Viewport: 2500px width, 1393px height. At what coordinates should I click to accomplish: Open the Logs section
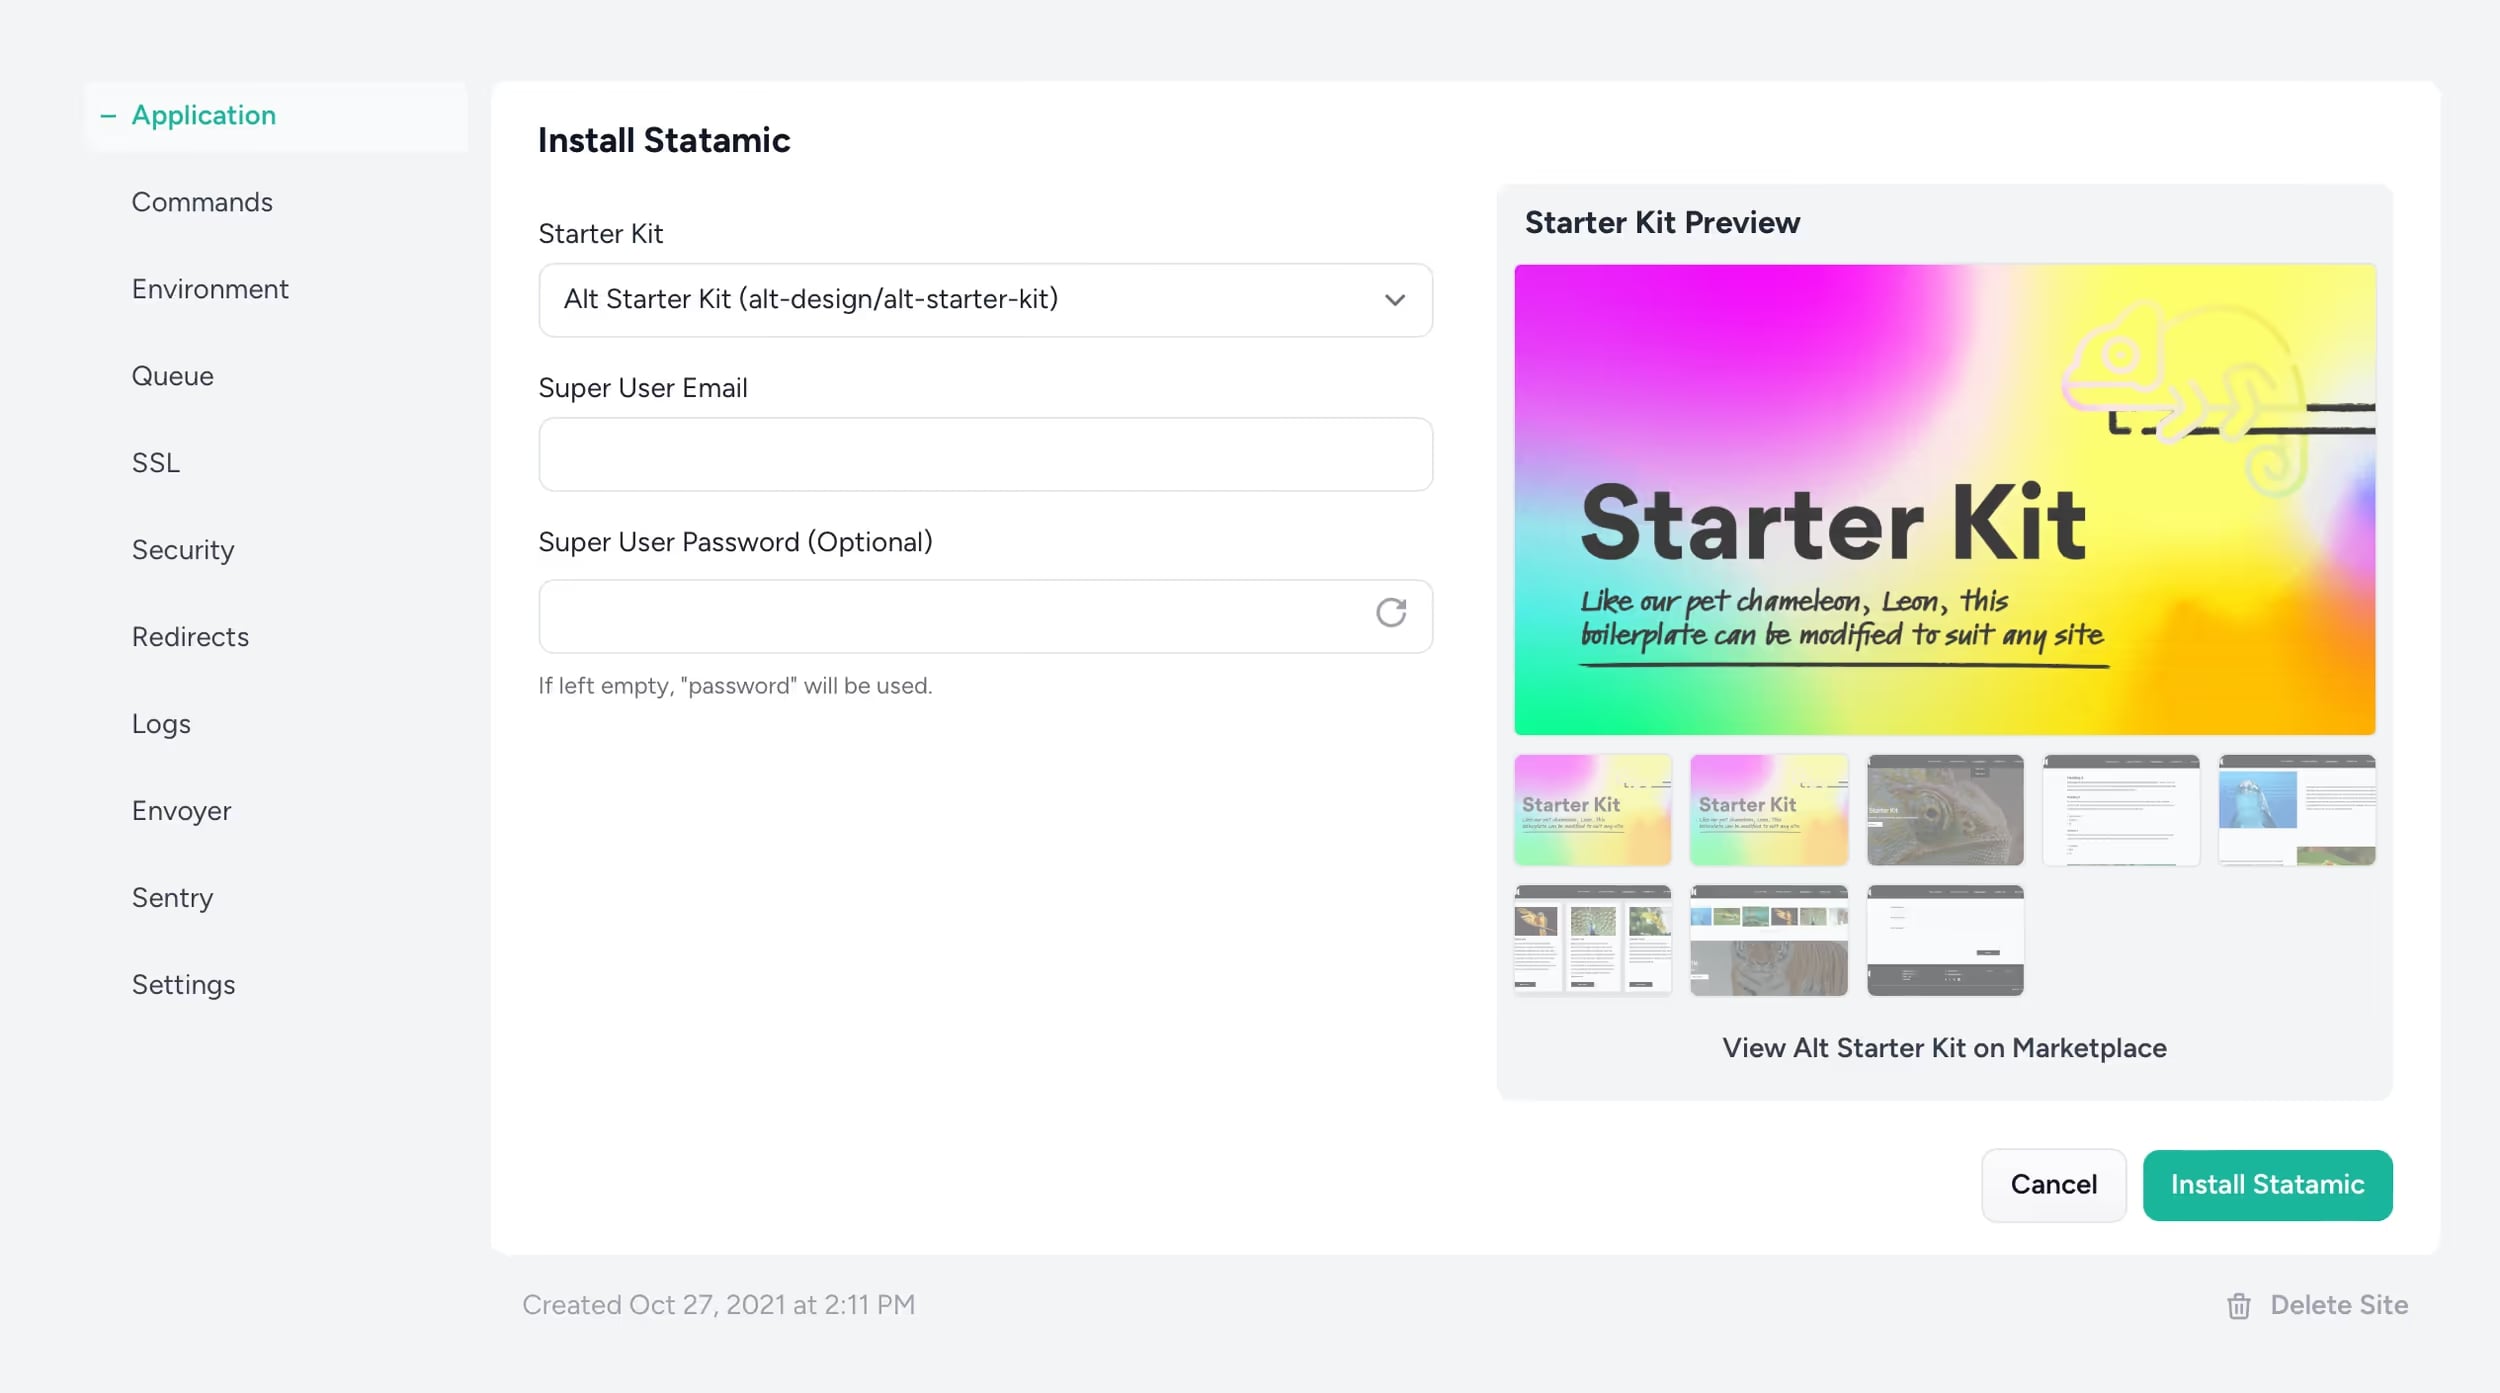161,724
